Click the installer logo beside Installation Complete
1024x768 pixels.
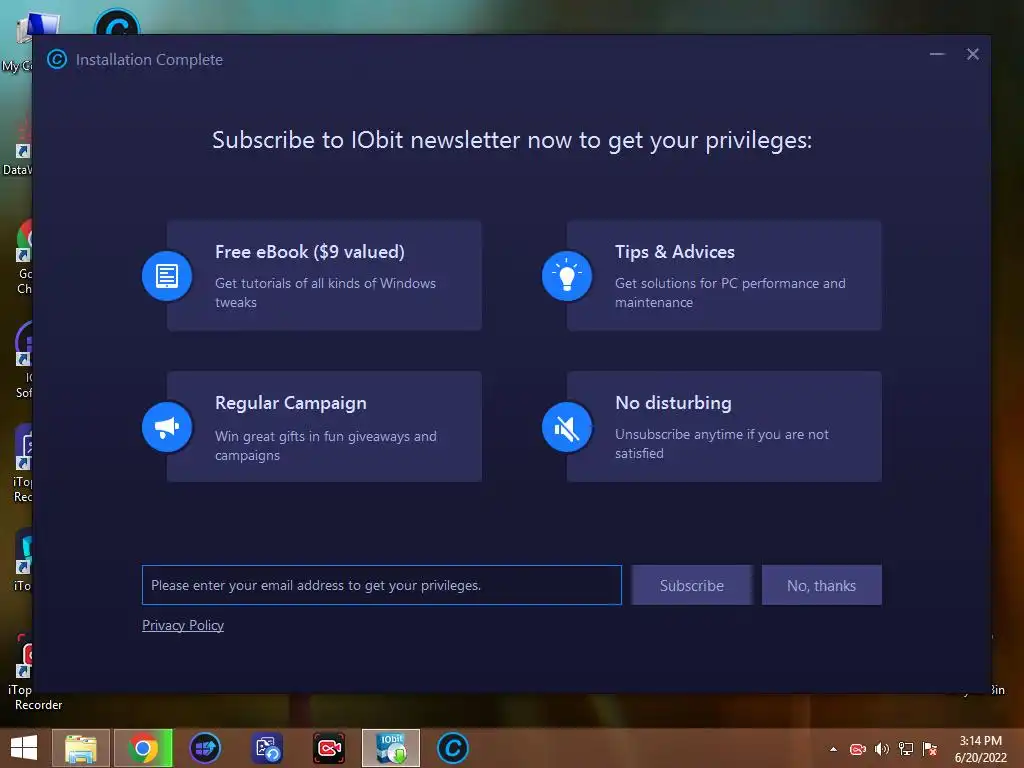pyautogui.click(x=57, y=59)
